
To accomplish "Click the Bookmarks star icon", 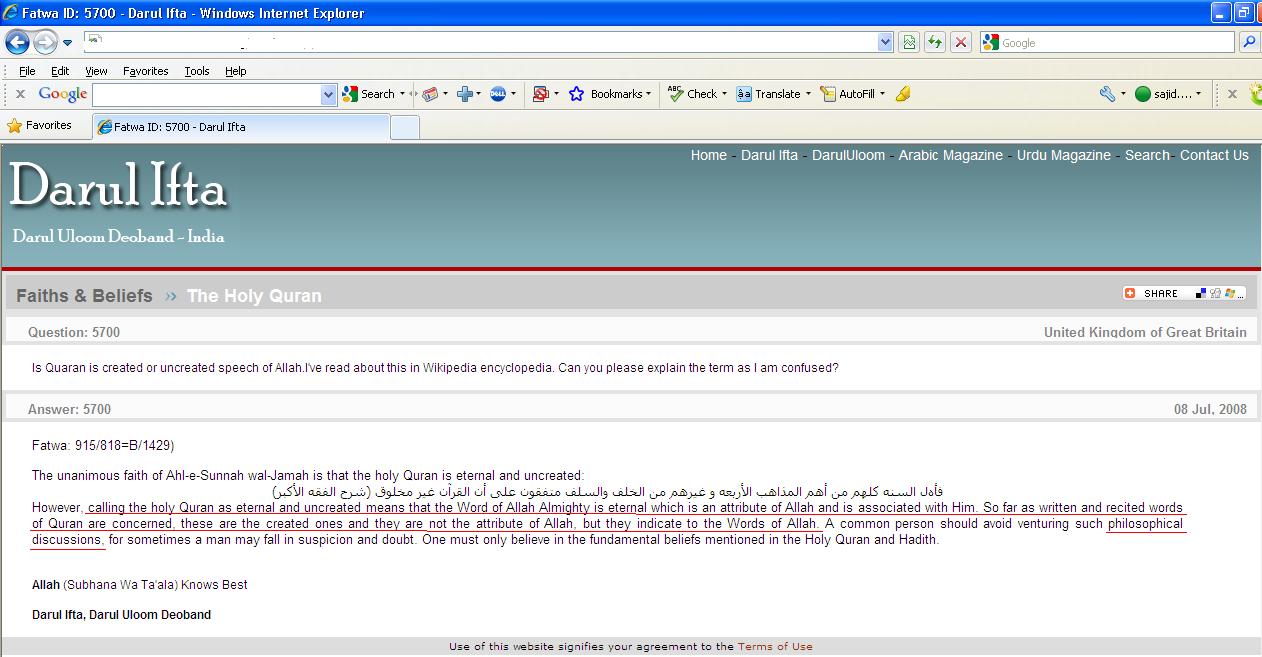I will click(x=576, y=94).
